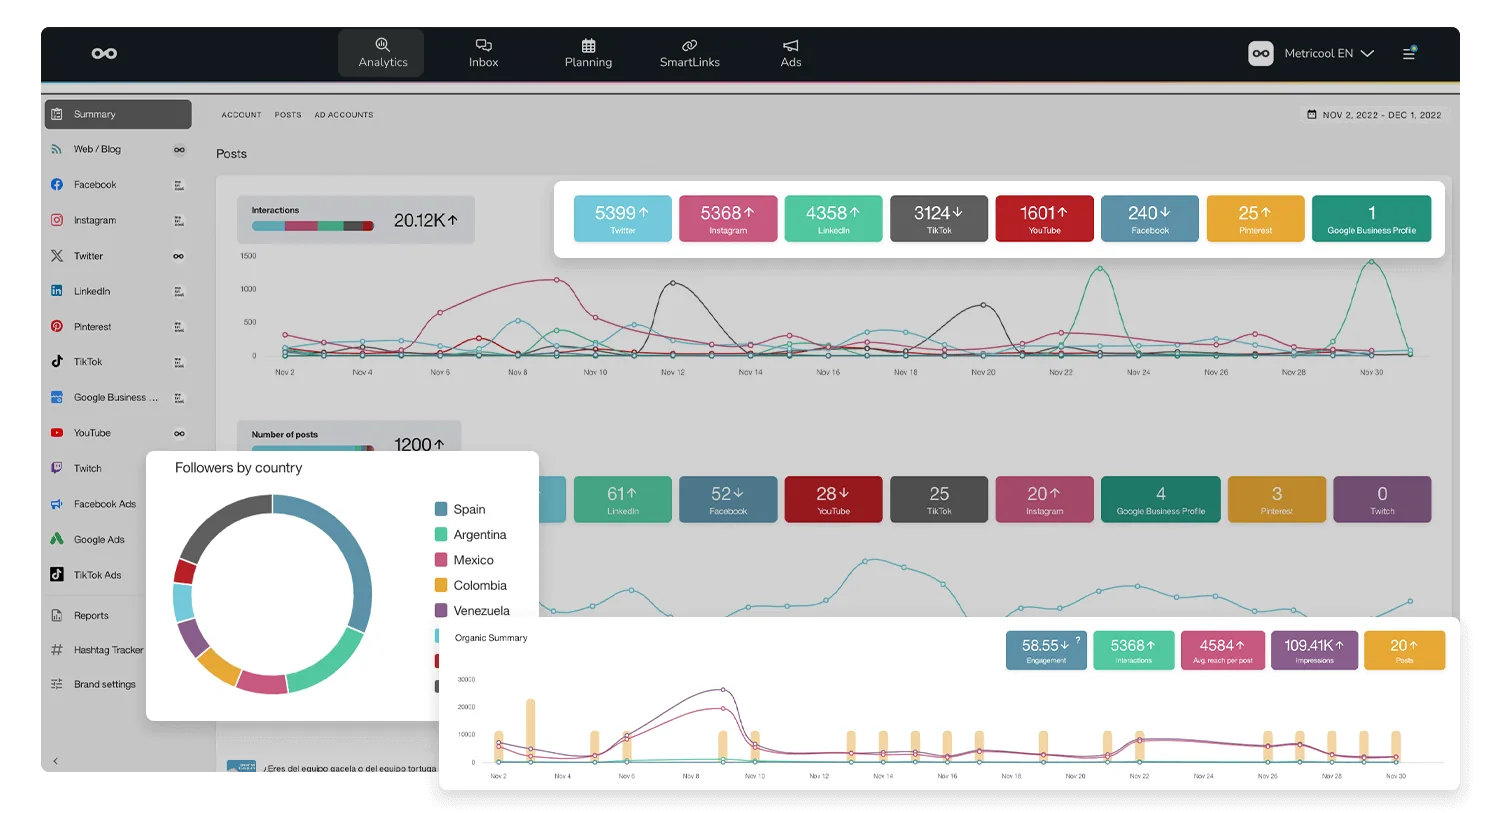The image size is (1500, 813).
Task: Select the 109.41K Impressions summary card
Action: (x=1314, y=650)
